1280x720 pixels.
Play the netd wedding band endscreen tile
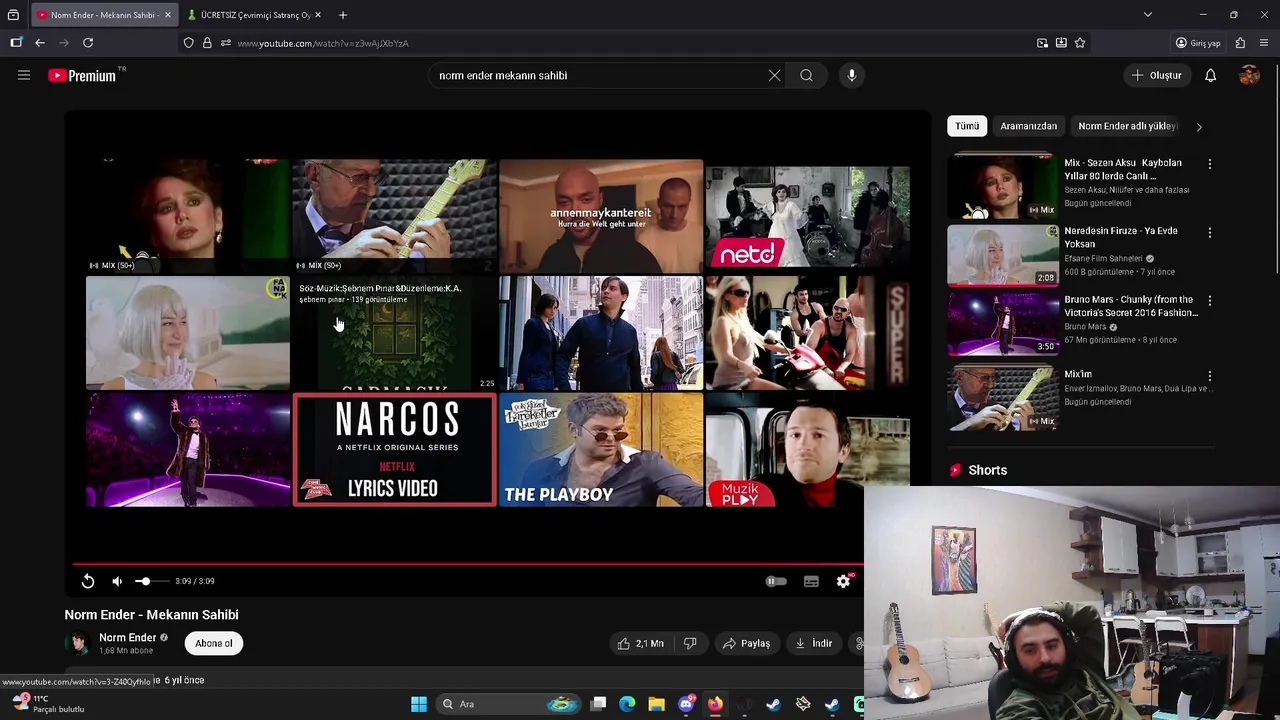pos(808,215)
